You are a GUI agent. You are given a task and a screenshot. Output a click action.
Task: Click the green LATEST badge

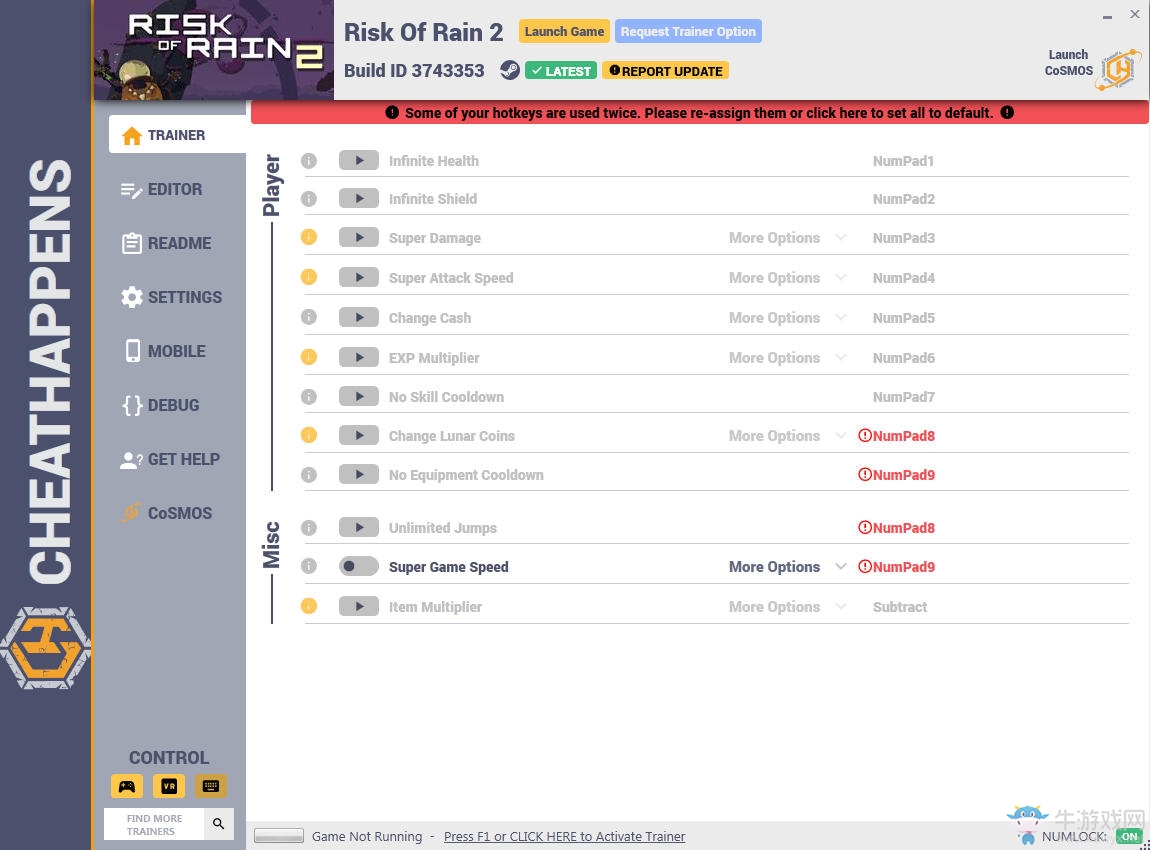click(x=561, y=71)
